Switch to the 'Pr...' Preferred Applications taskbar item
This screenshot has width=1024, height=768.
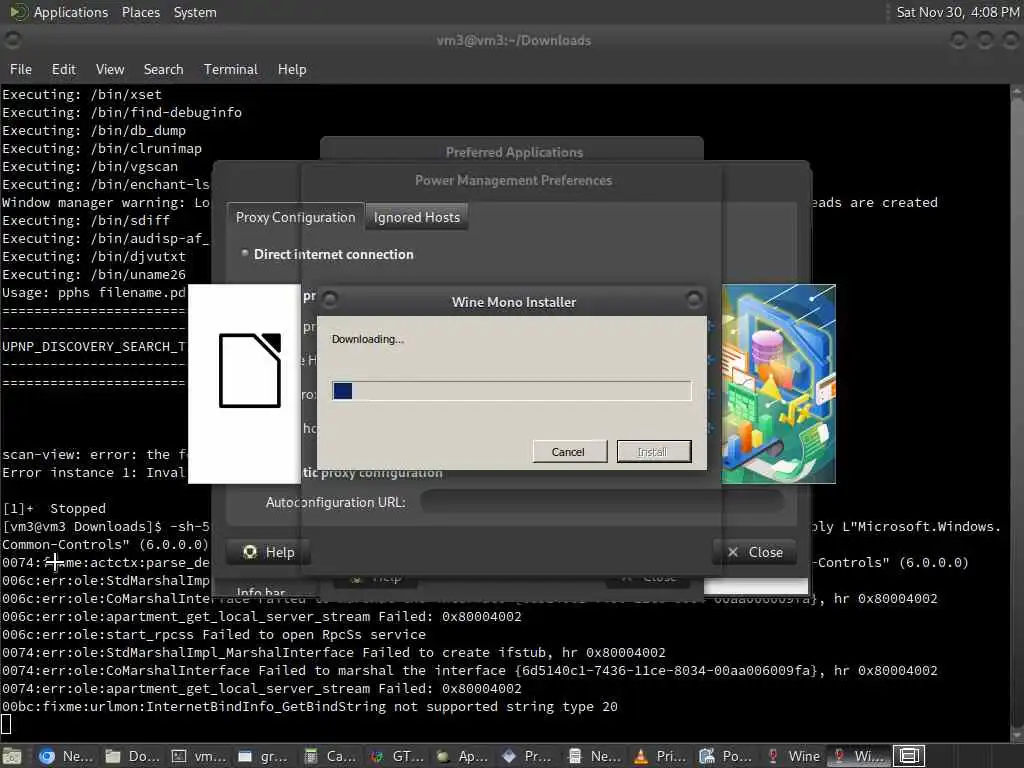click(529, 756)
